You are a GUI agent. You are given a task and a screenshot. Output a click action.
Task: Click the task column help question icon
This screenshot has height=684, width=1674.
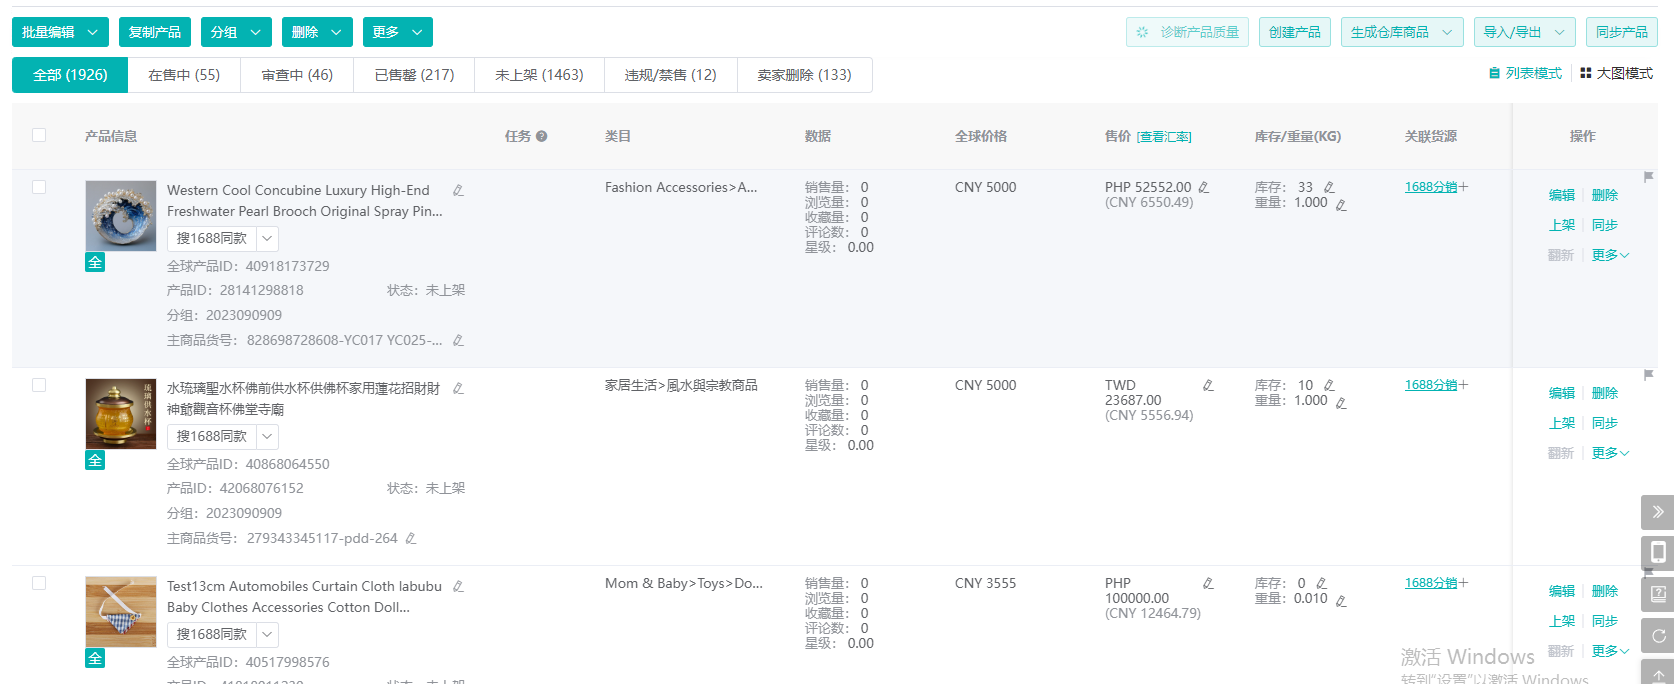click(x=541, y=136)
